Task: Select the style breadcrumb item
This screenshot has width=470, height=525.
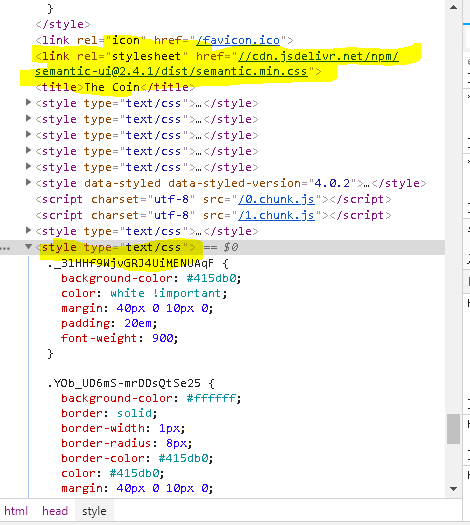Action: tap(94, 511)
